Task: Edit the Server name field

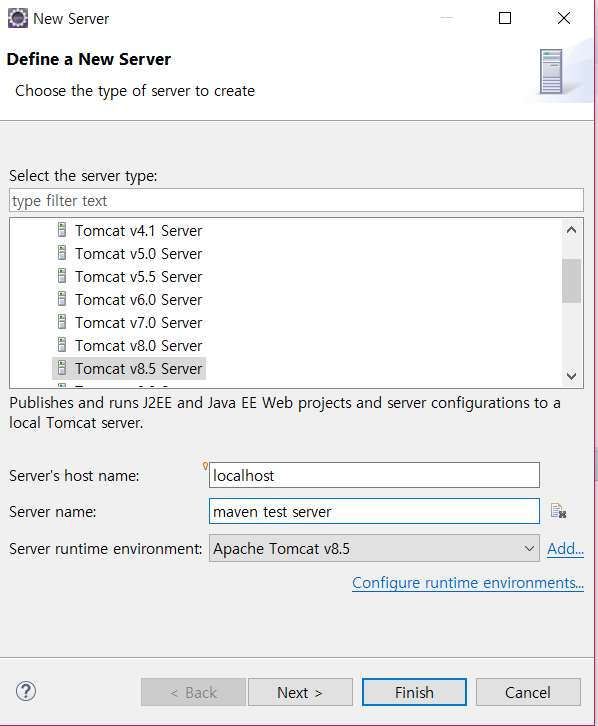Action: (x=374, y=511)
